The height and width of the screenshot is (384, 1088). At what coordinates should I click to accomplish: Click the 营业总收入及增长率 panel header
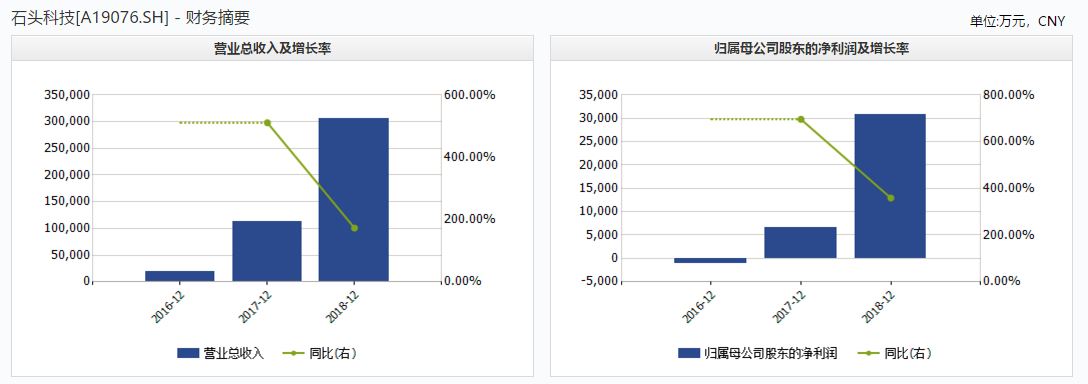tap(272, 49)
